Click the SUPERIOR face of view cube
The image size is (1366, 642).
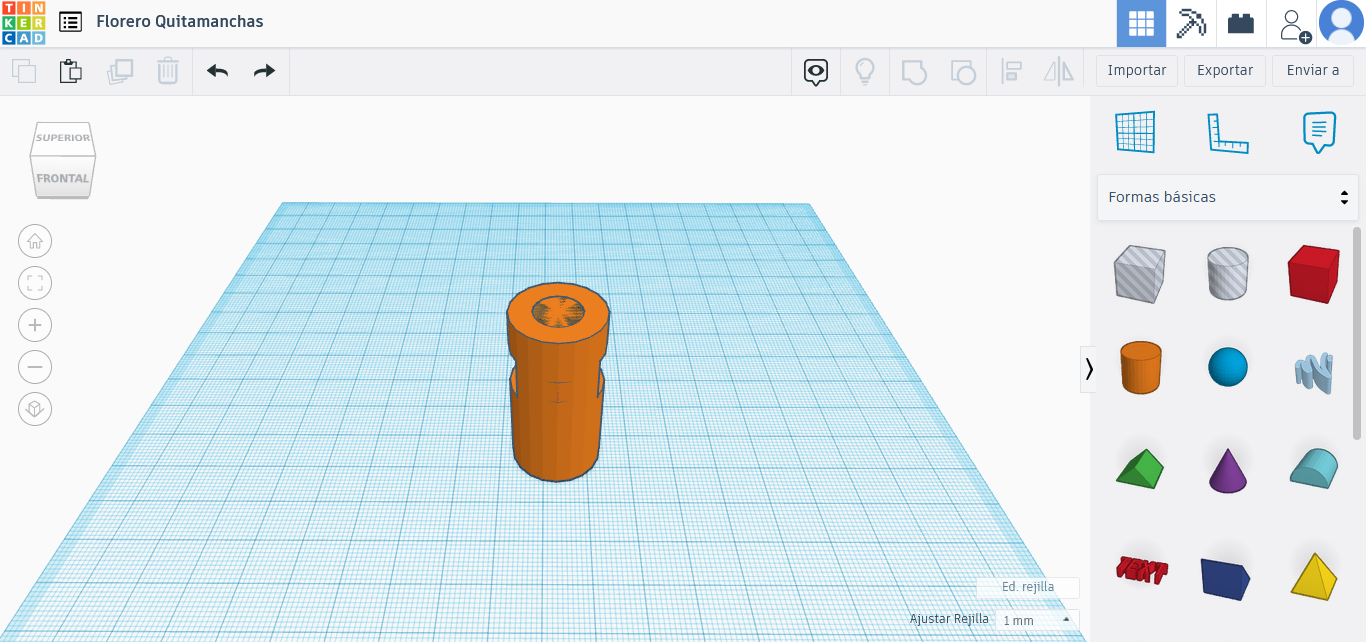[x=63, y=137]
